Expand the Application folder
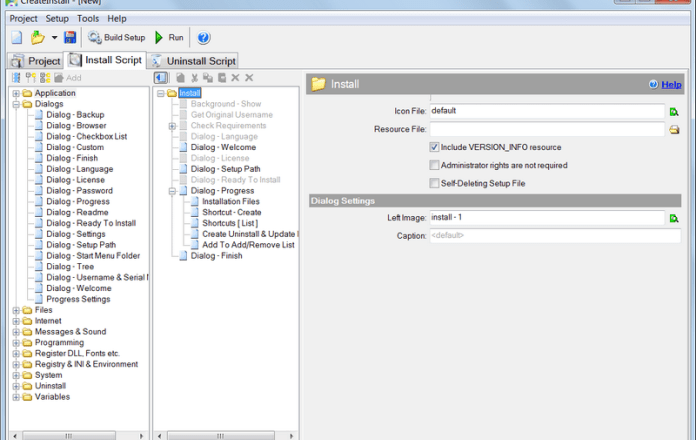The image size is (696, 440). pyautogui.click(x=16, y=93)
